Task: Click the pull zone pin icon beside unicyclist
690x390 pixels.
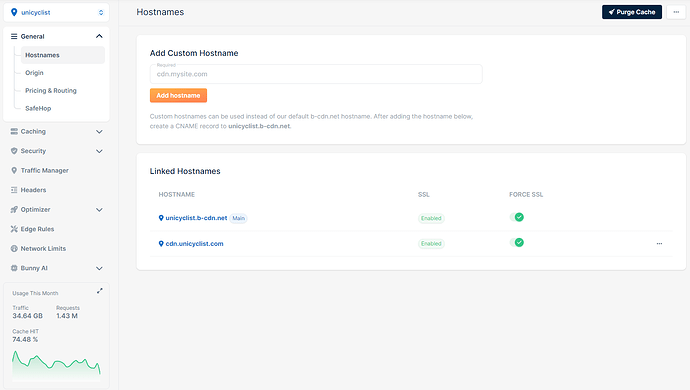Action: (x=14, y=12)
